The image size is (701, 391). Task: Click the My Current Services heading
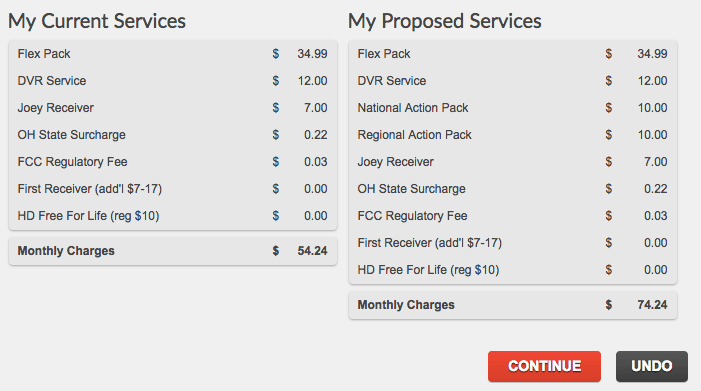pyautogui.click(x=97, y=21)
